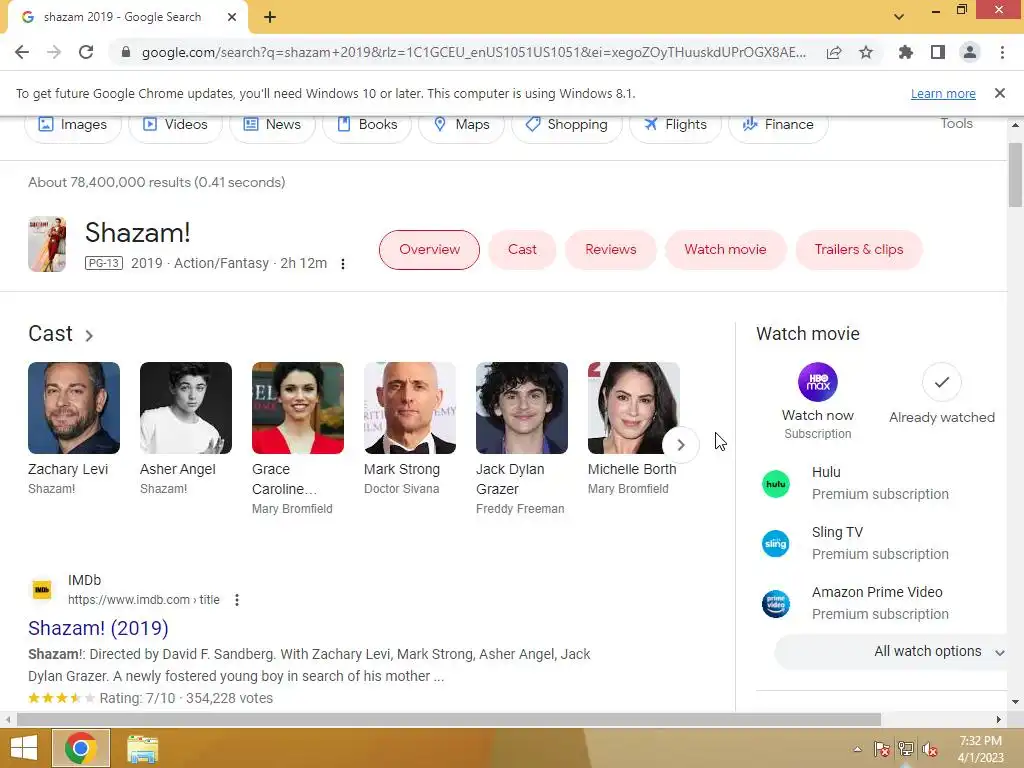Mark movie as Already watched
The image size is (1024, 768).
[x=942, y=382]
